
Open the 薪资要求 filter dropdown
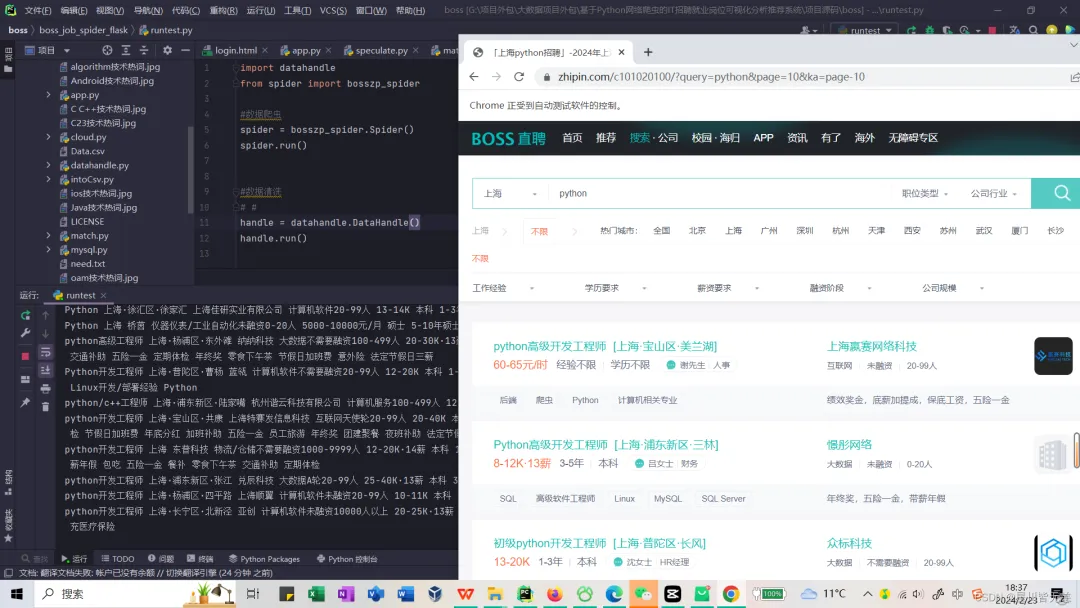point(728,288)
